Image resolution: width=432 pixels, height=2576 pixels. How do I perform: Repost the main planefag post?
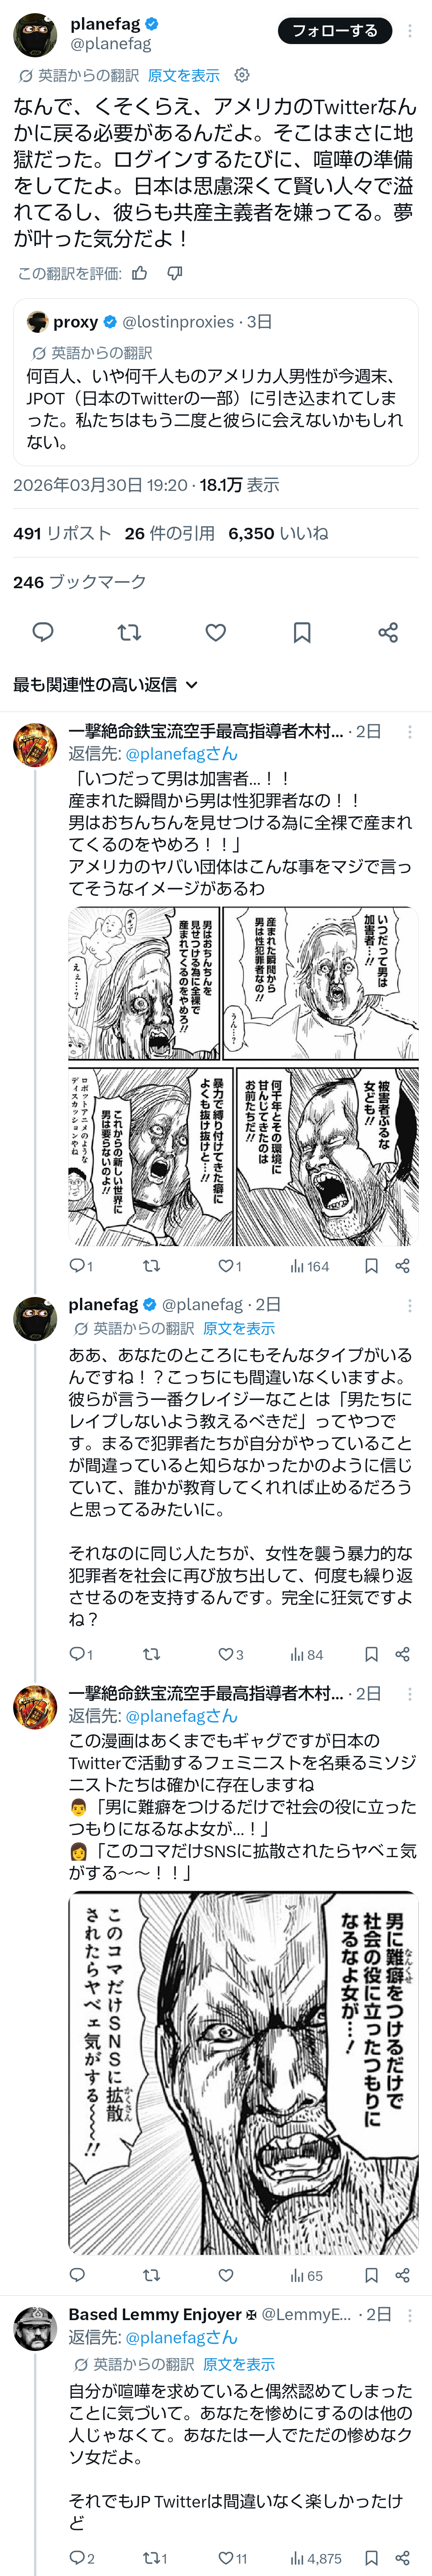[x=129, y=632]
